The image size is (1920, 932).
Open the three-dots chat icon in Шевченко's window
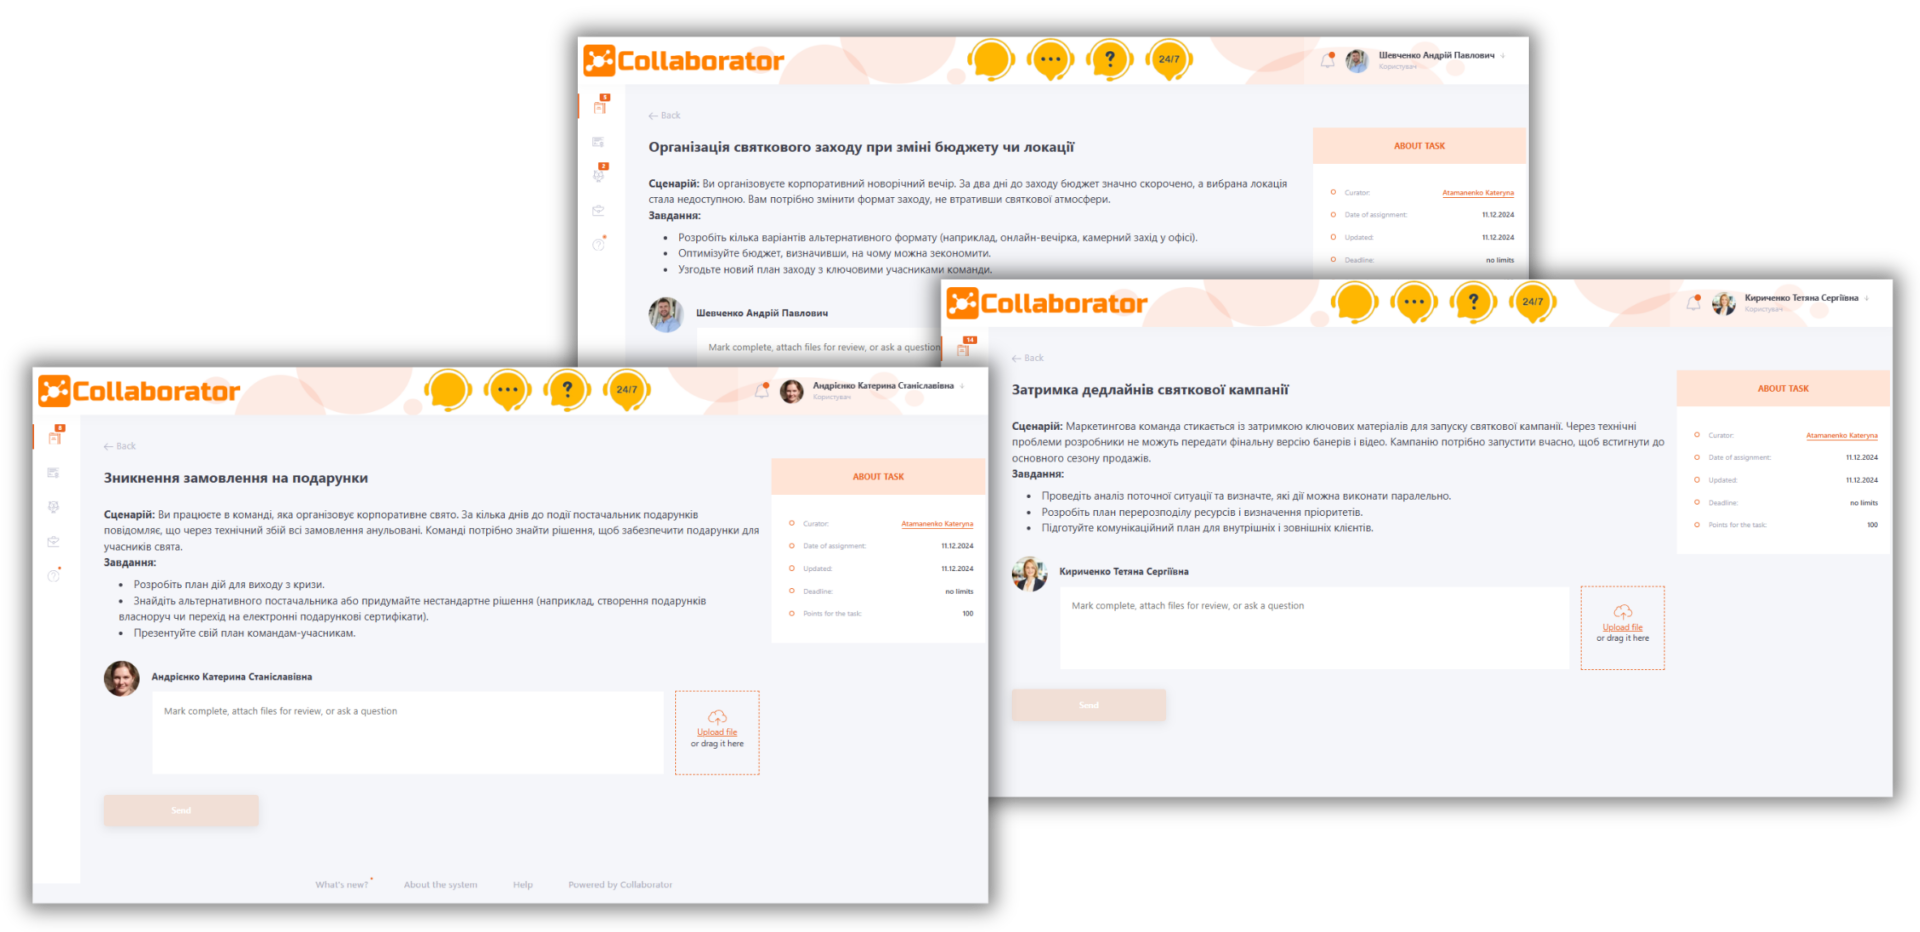[x=1050, y=59]
